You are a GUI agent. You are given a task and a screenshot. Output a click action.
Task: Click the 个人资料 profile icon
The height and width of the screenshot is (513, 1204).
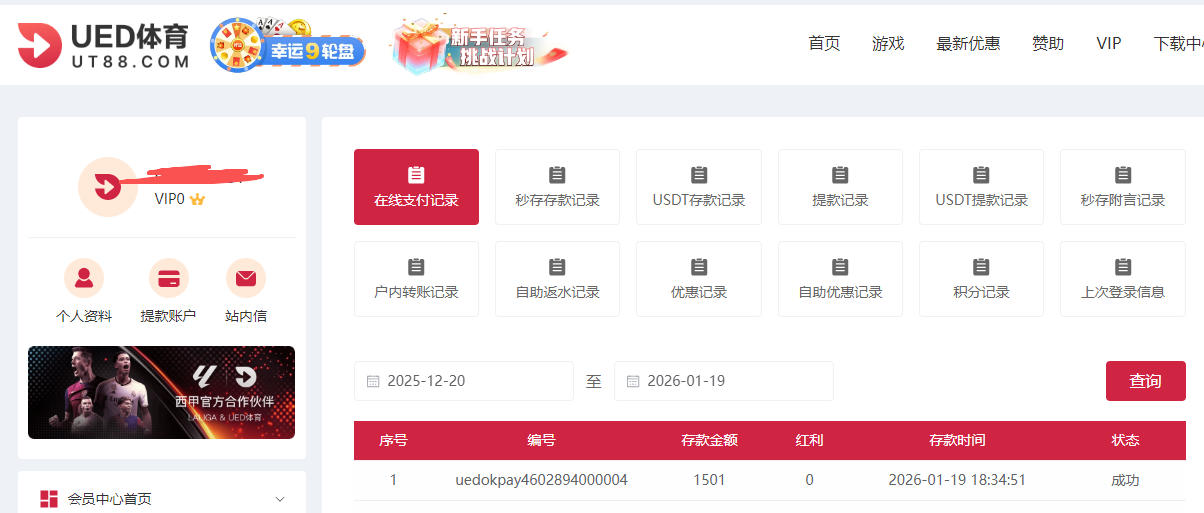click(84, 277)
